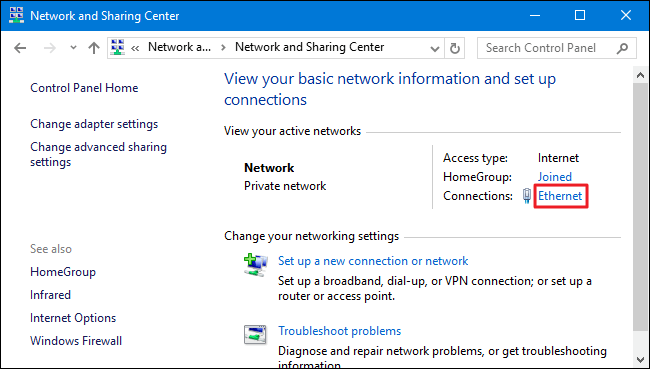The height and width of the screenshot is (369, 650).
Task: Click the 'Network a...' breadcrumb segment
Action: coord(179,47)
